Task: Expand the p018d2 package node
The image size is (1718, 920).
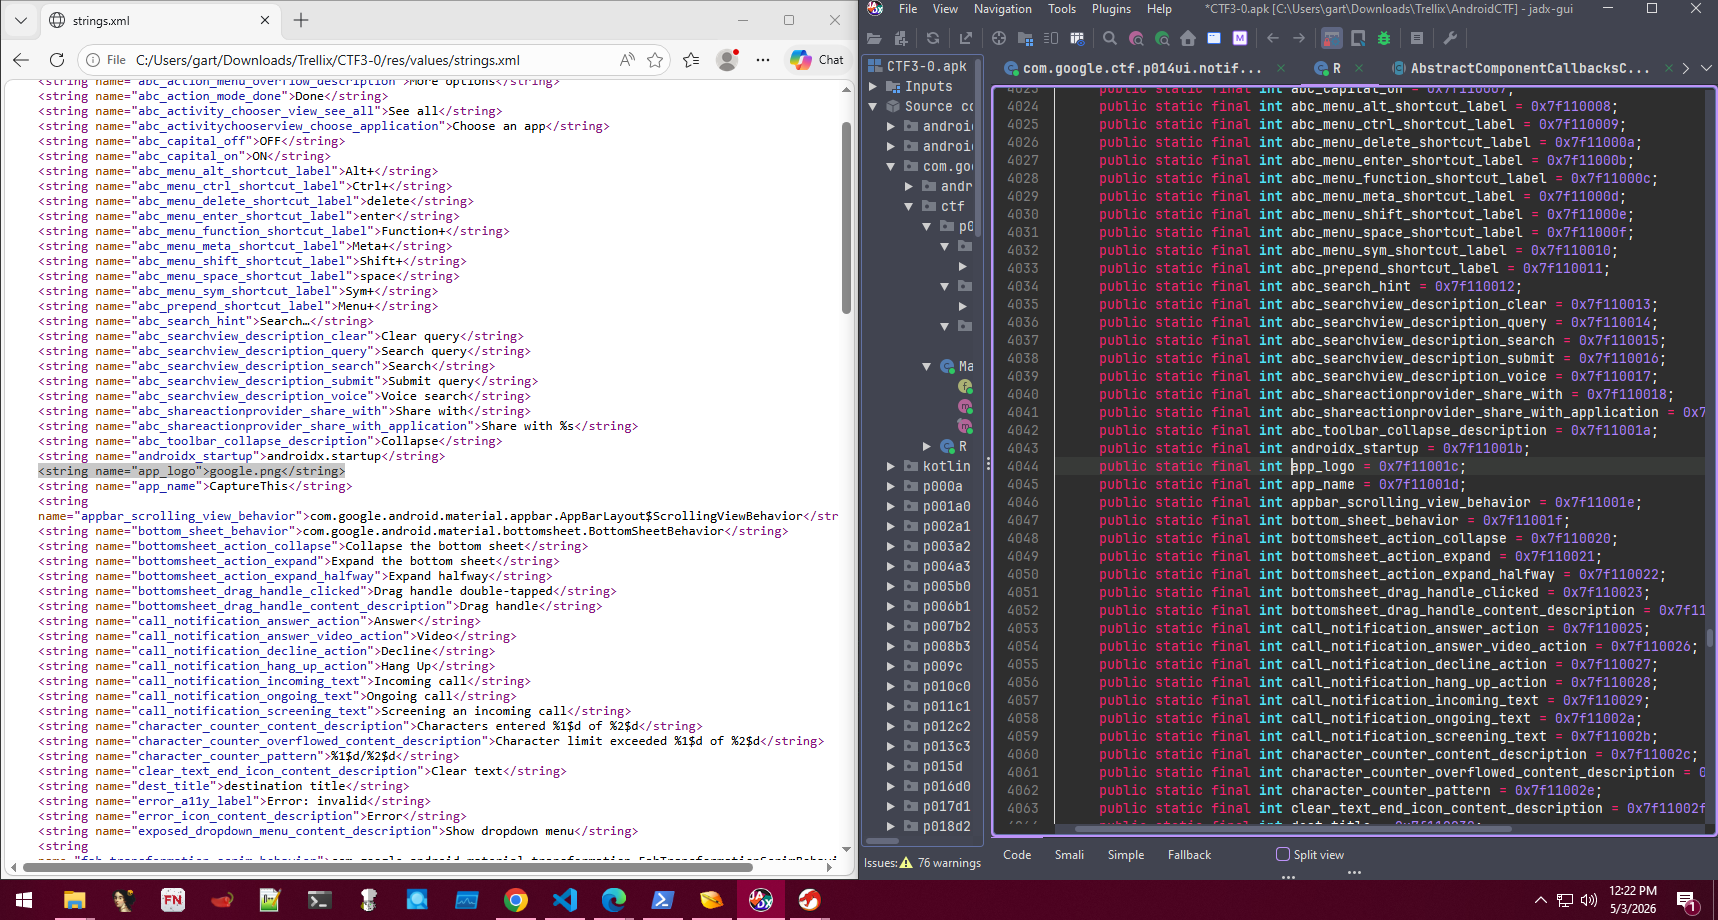Action: coord(891,826)
